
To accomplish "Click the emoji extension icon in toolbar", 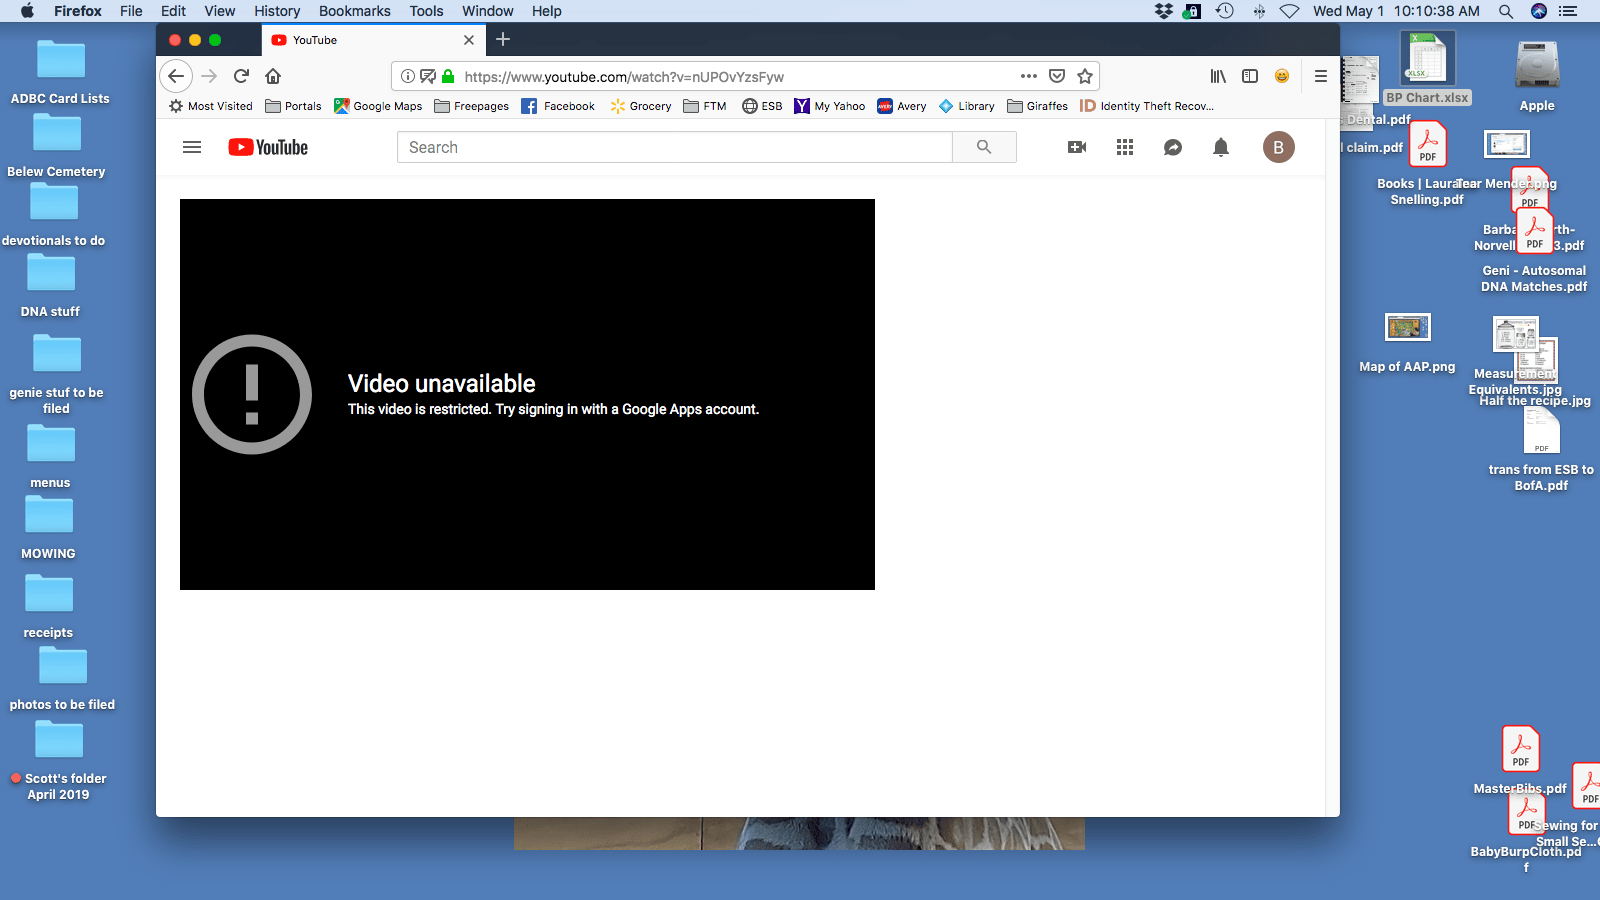I will pyautogui.click(x=1282, y=76).
